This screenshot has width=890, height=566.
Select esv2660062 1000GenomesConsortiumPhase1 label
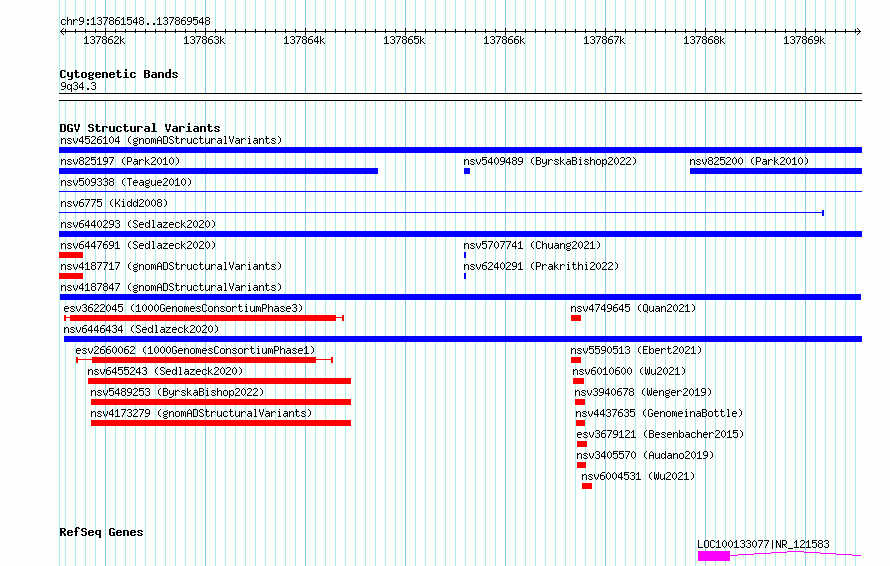click(195, 350)
